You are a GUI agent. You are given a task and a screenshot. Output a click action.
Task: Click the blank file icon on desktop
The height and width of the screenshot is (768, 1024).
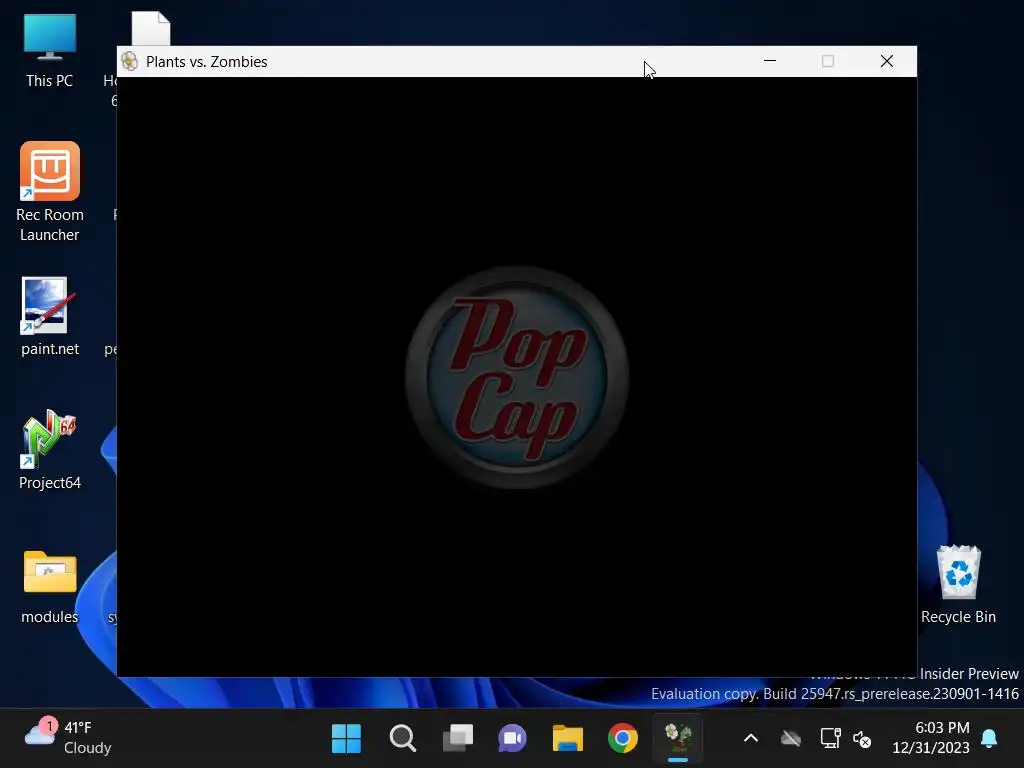(151, 29)
